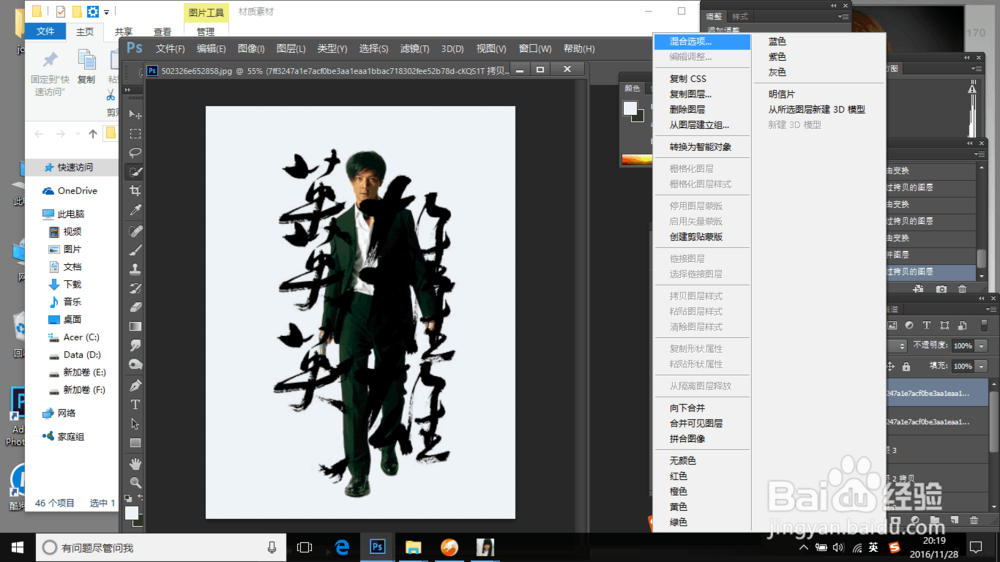
Task: Select the Zoom tool
Action: coord(135,483)
